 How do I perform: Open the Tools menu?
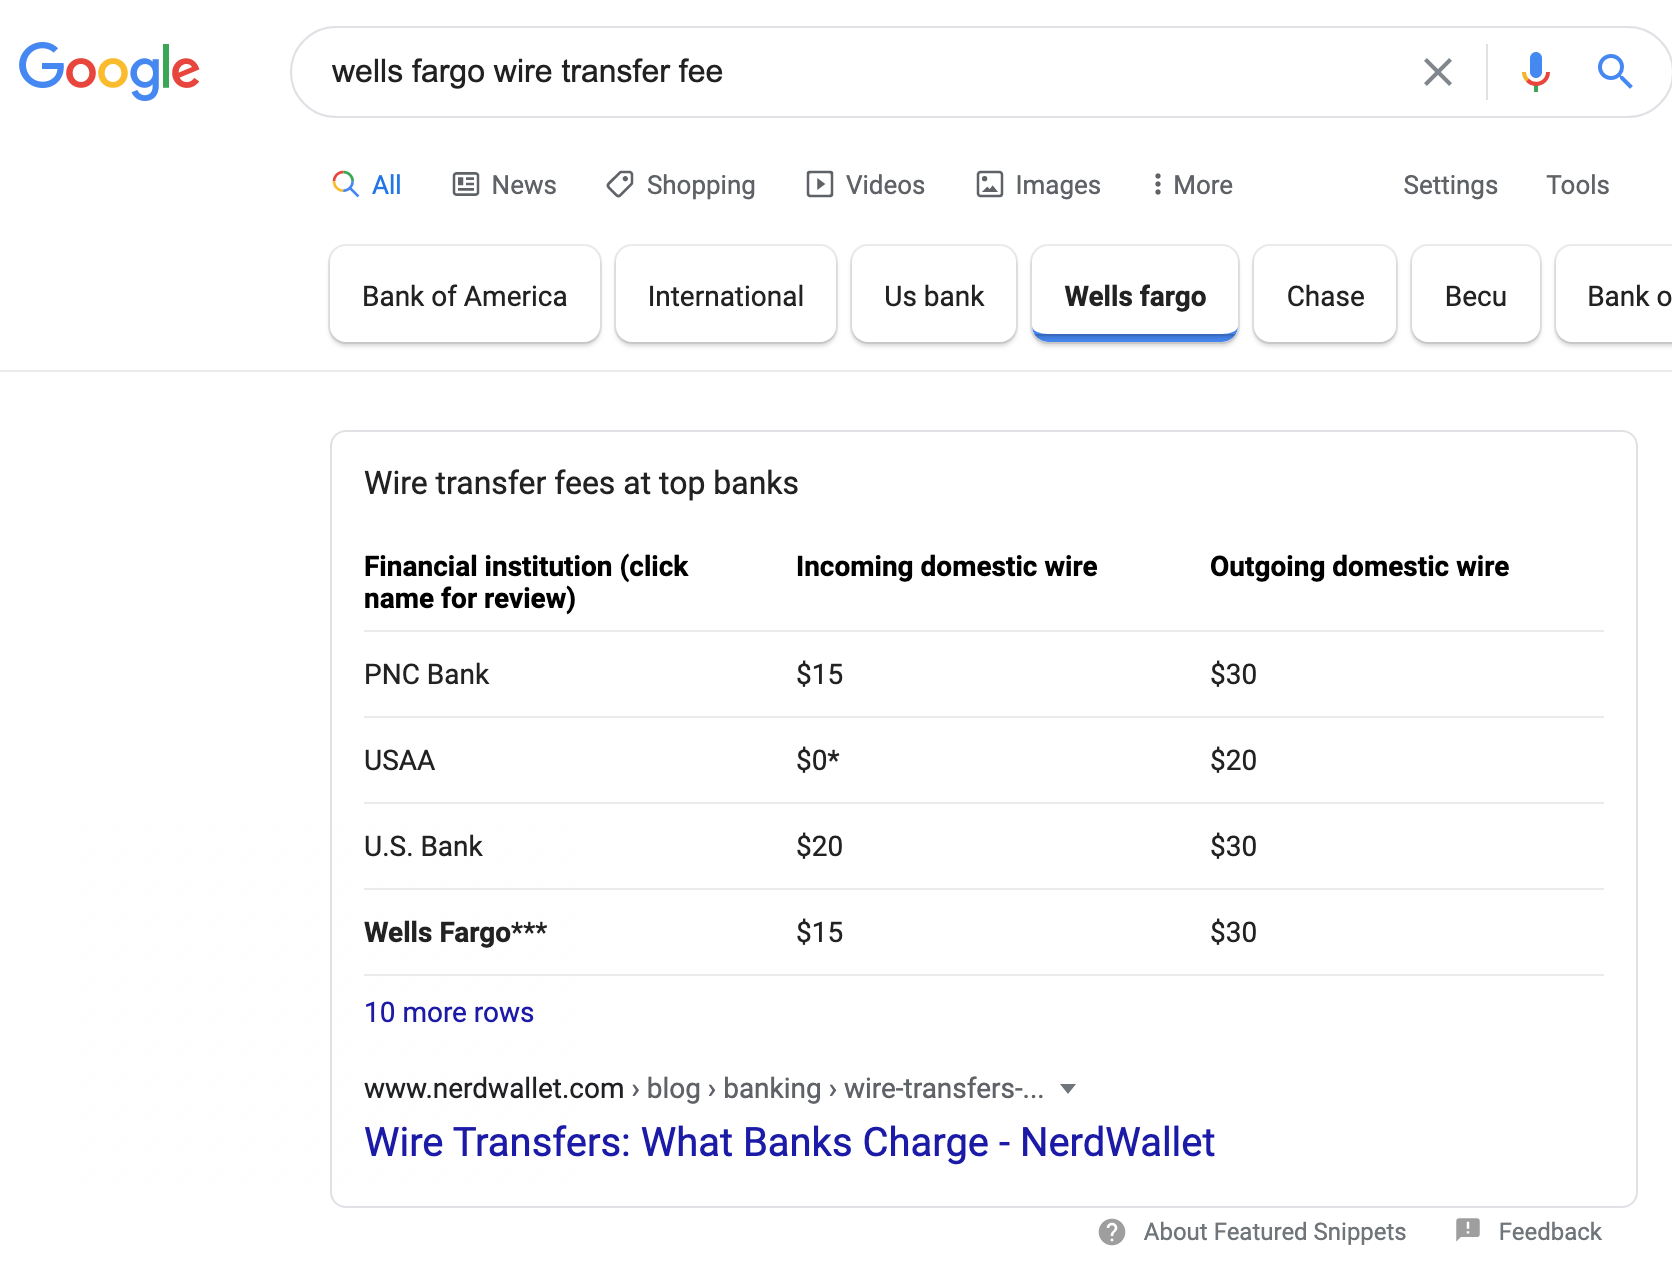(1577, 184)
